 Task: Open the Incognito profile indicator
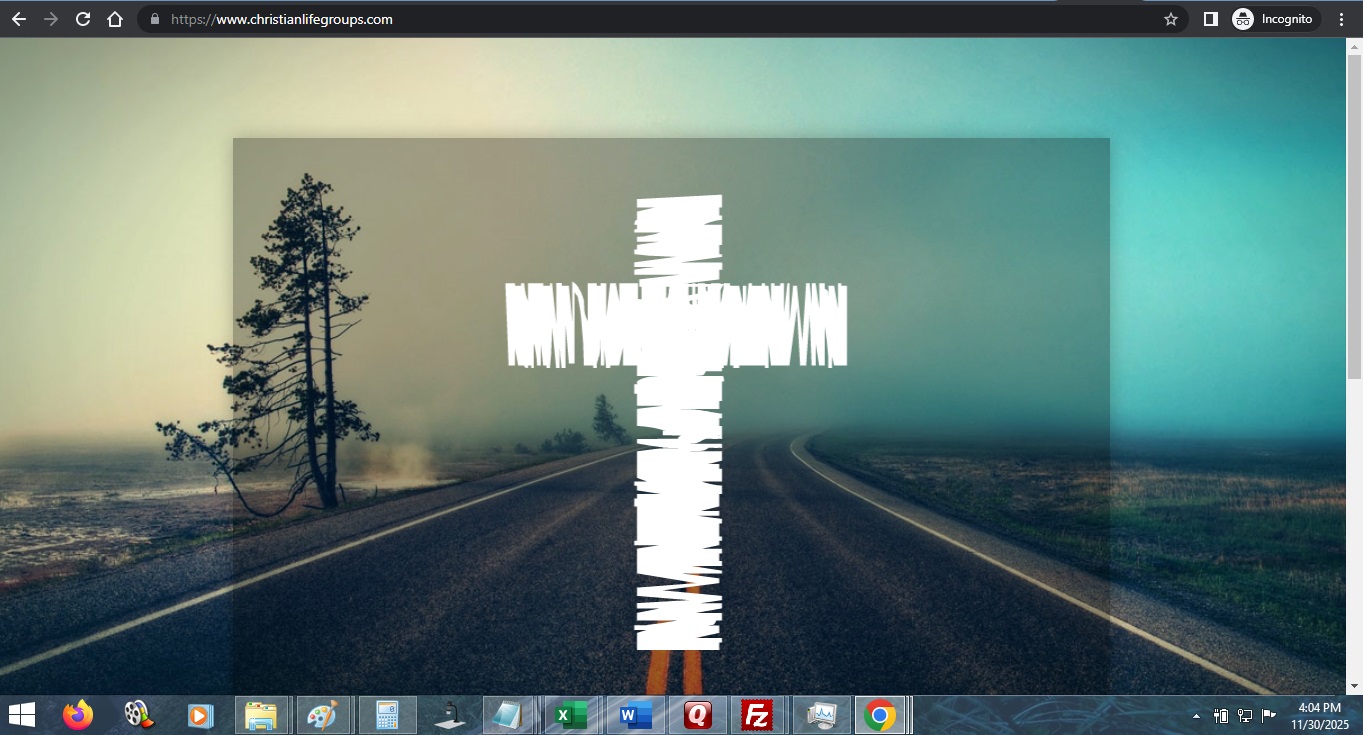point(1274,19)
